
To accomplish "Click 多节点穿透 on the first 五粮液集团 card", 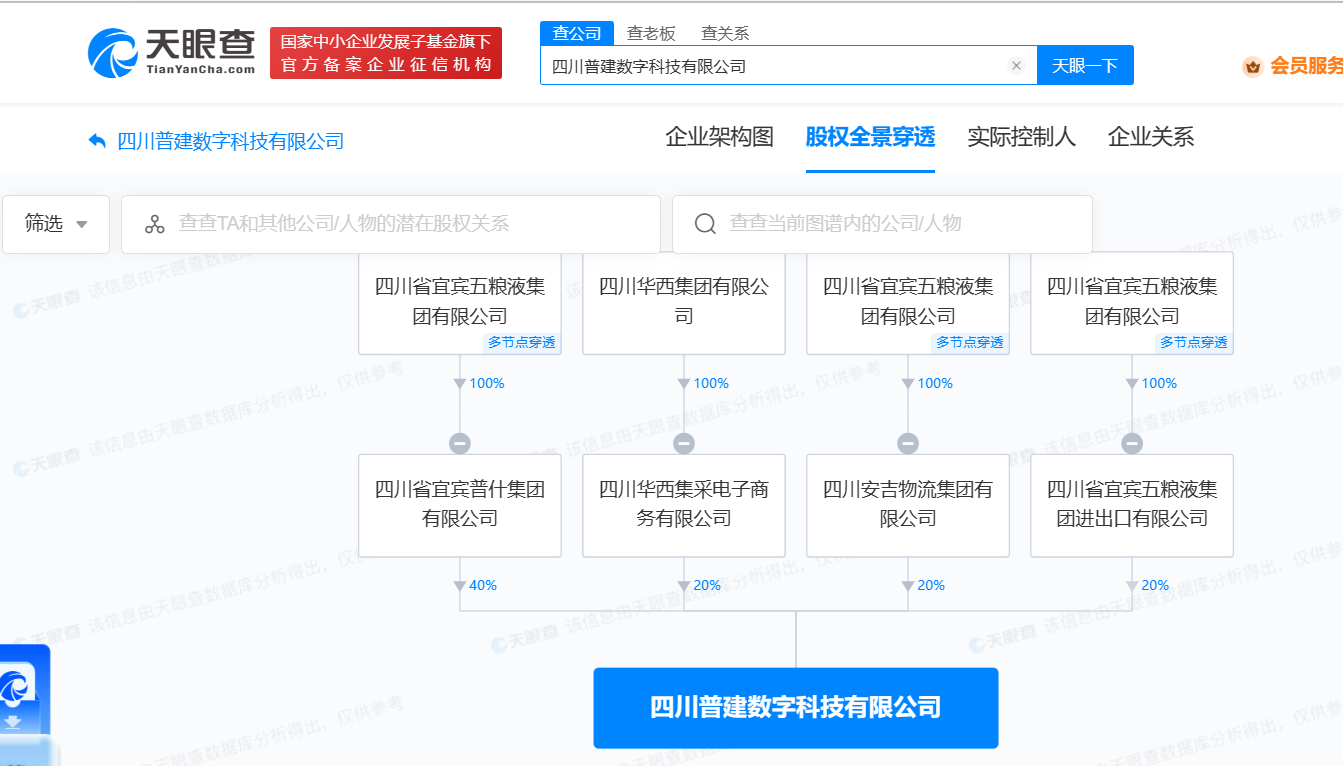I will [521, 342].
